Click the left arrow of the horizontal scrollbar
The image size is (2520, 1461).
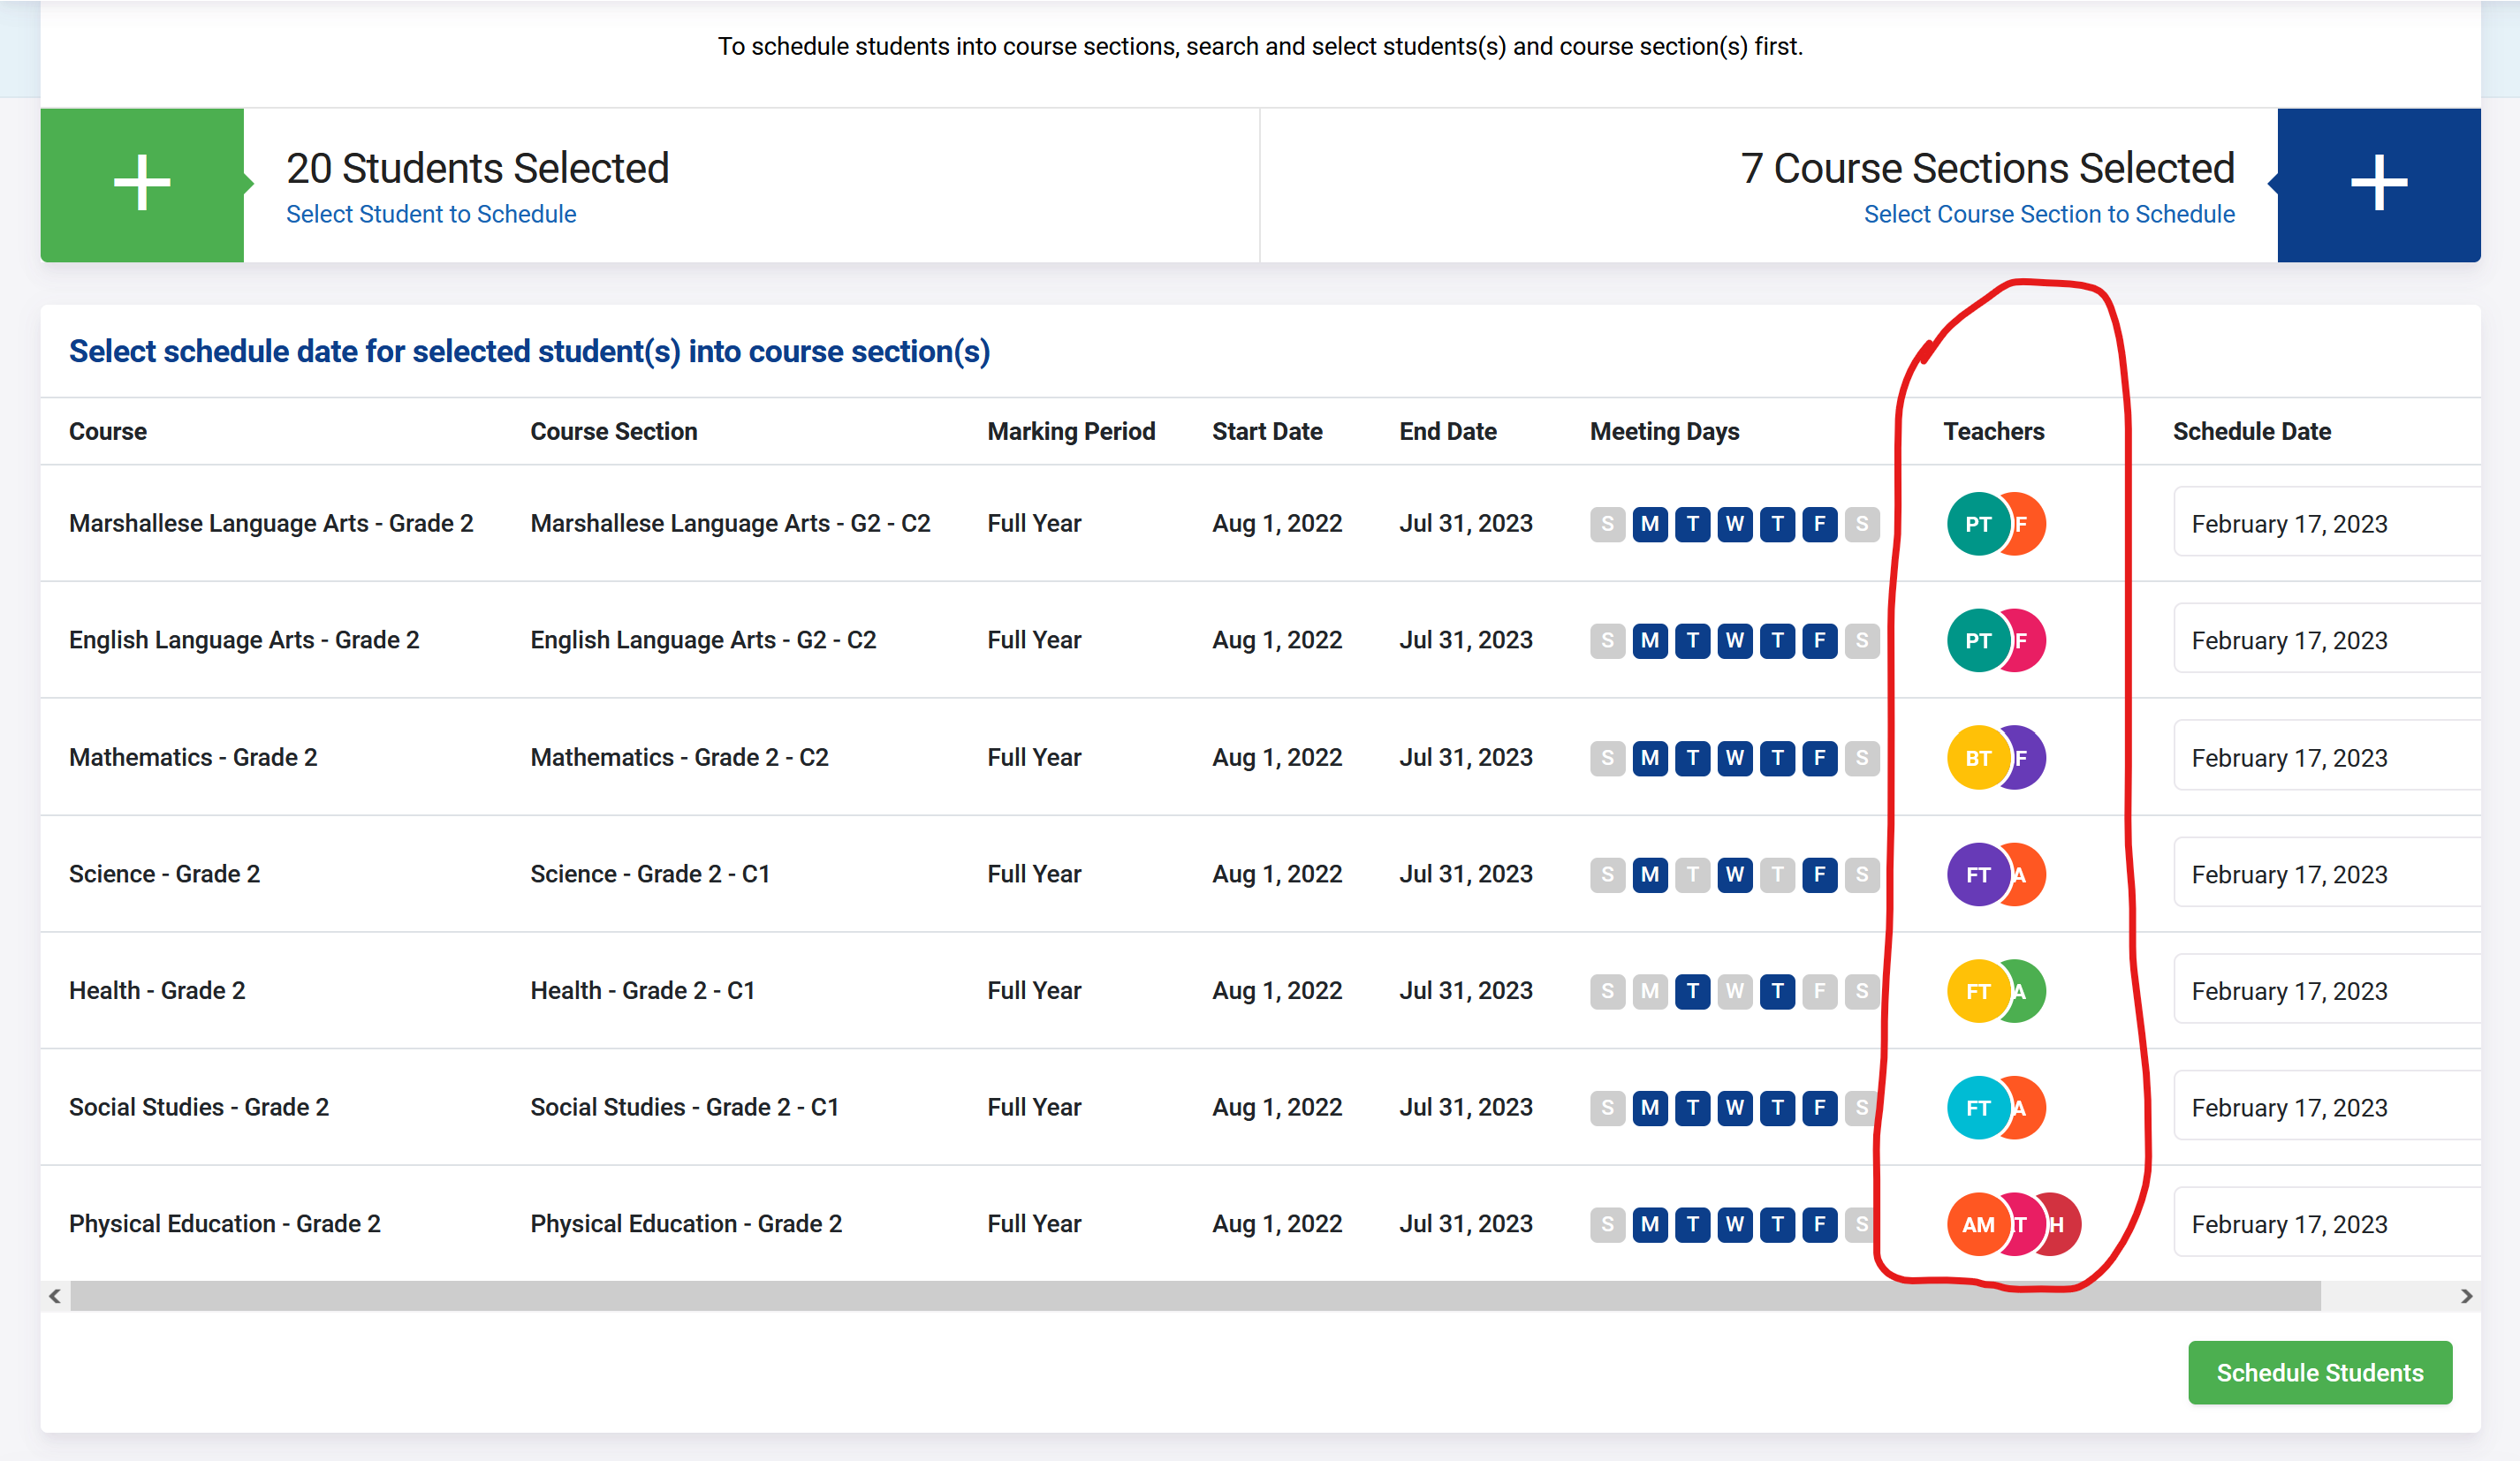tap(55, 1296)
